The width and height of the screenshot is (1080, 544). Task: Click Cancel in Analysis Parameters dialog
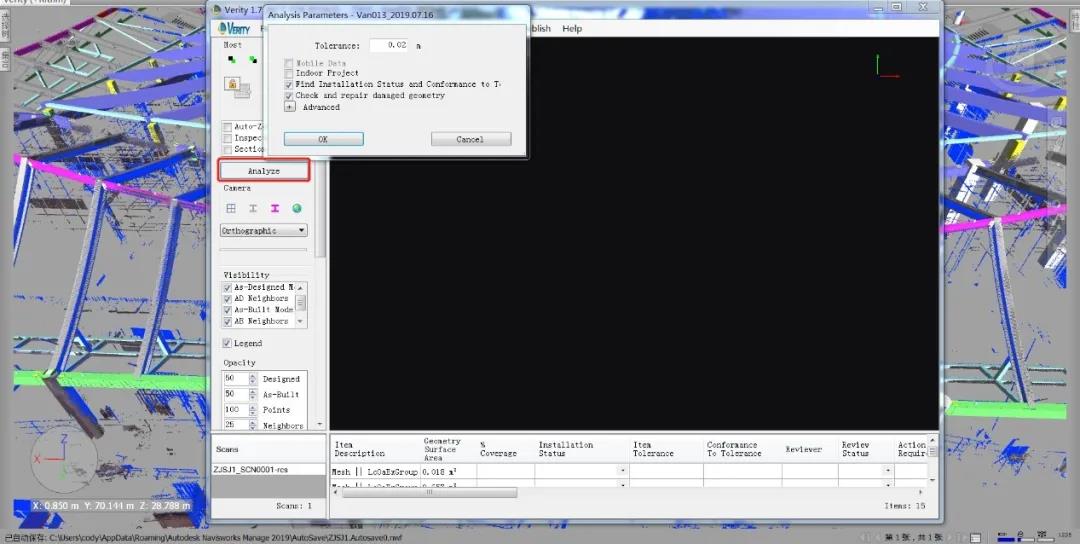tap(470, 139)
